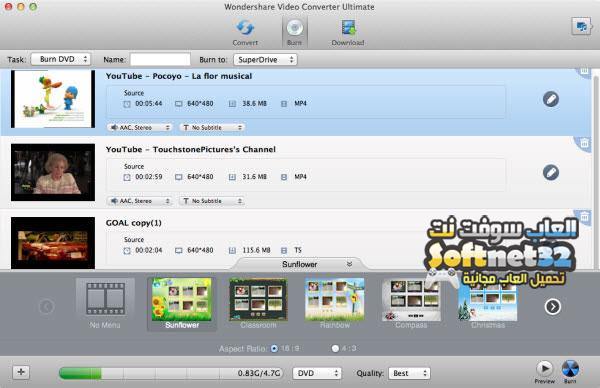Screen dimensions: 600x388
Task: Click the Burn button at bottom right
Action: click(570, 372)
